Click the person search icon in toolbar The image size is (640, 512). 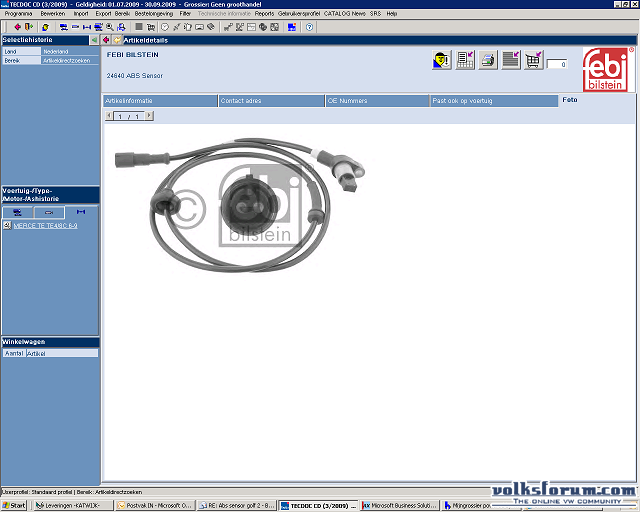coord(121,27)
